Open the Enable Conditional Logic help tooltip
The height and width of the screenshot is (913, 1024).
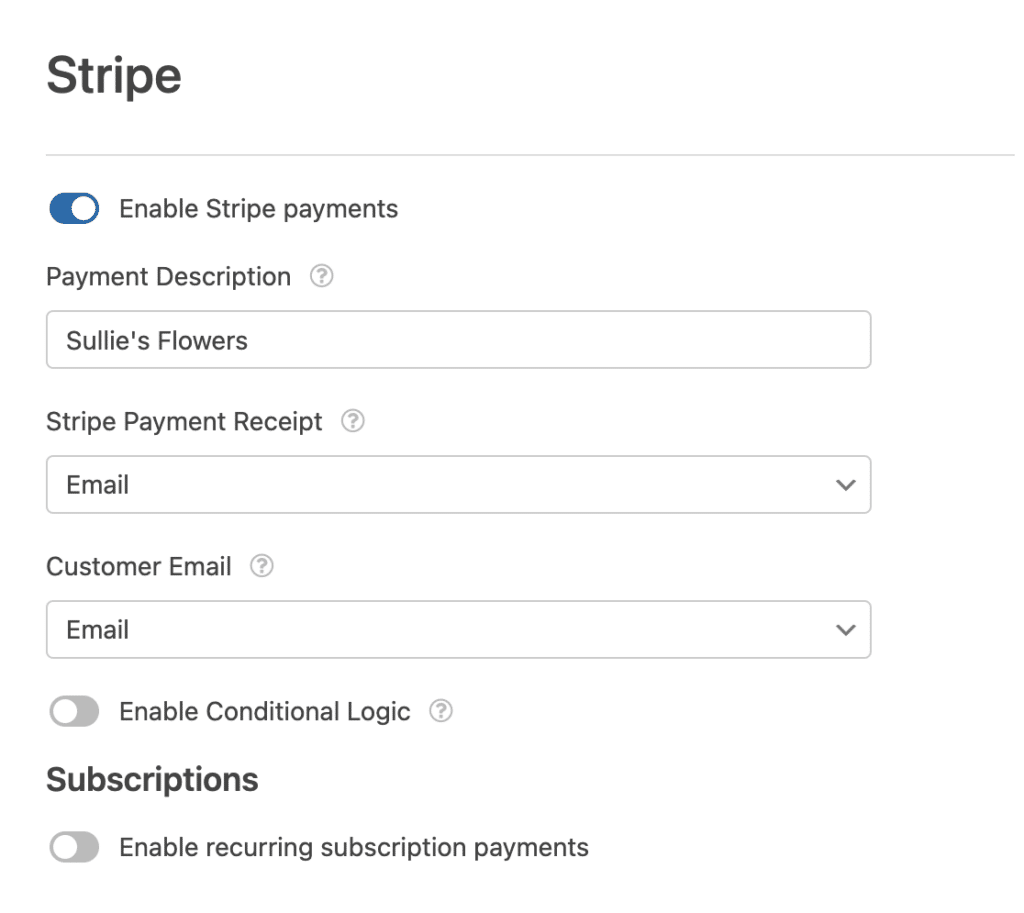tap(442, 711)
